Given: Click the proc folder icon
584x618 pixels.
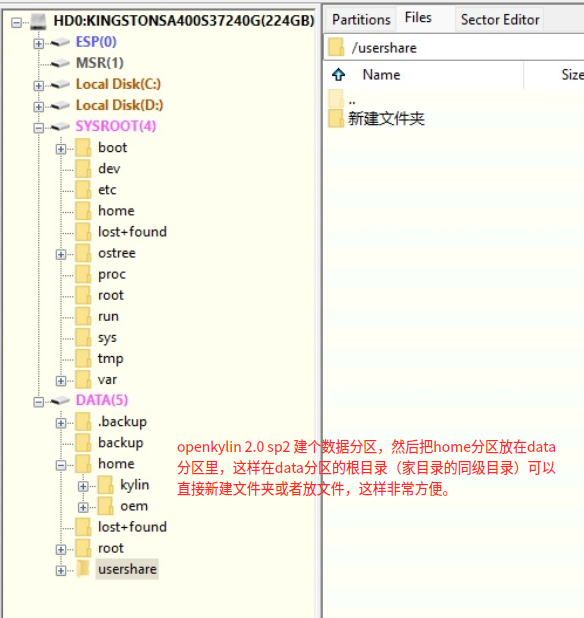Looking at the screenshot, I should click(x=83, y=274).
